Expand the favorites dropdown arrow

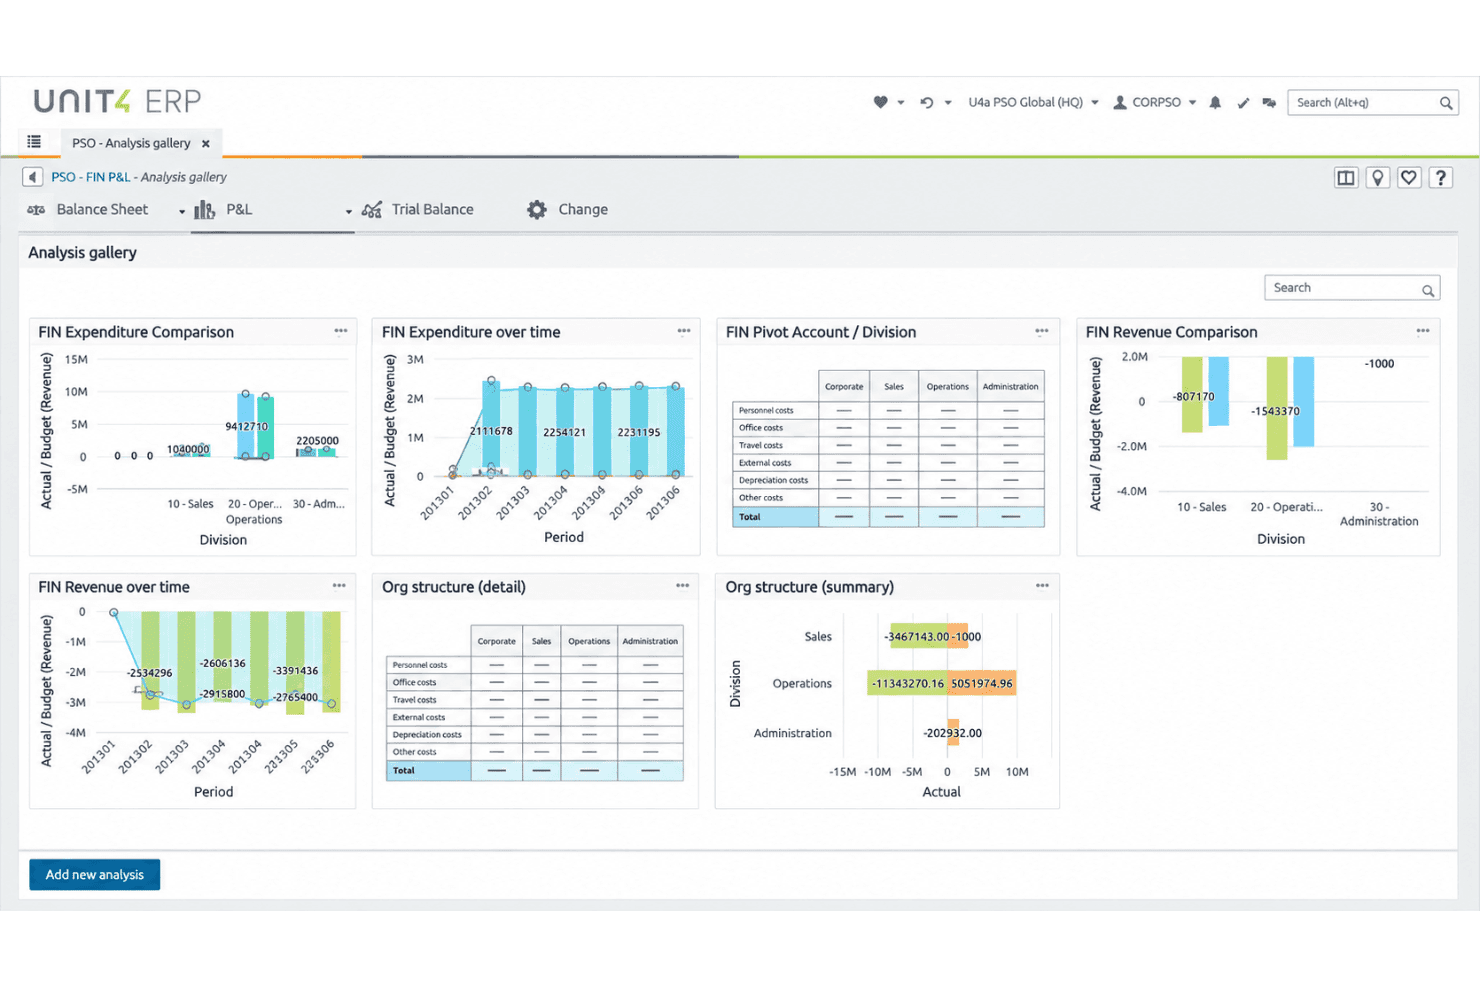pyautogui.click(x=901, y=103)
